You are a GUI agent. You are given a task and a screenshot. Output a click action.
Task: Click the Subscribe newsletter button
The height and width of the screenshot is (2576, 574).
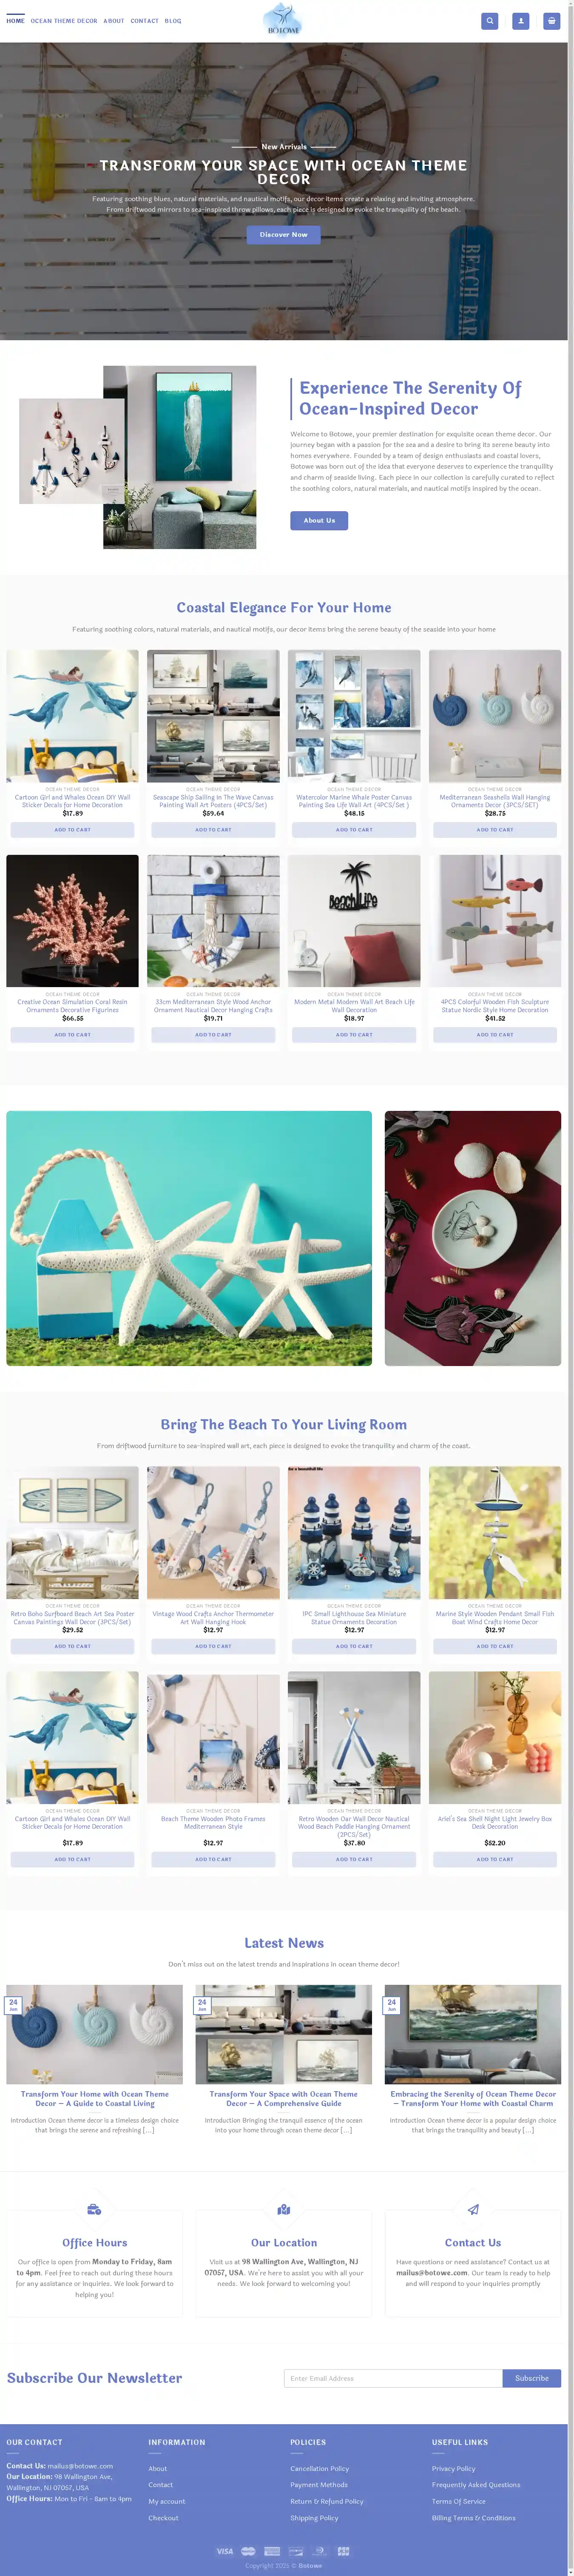pyautogui.click(x=532, y=2378)
